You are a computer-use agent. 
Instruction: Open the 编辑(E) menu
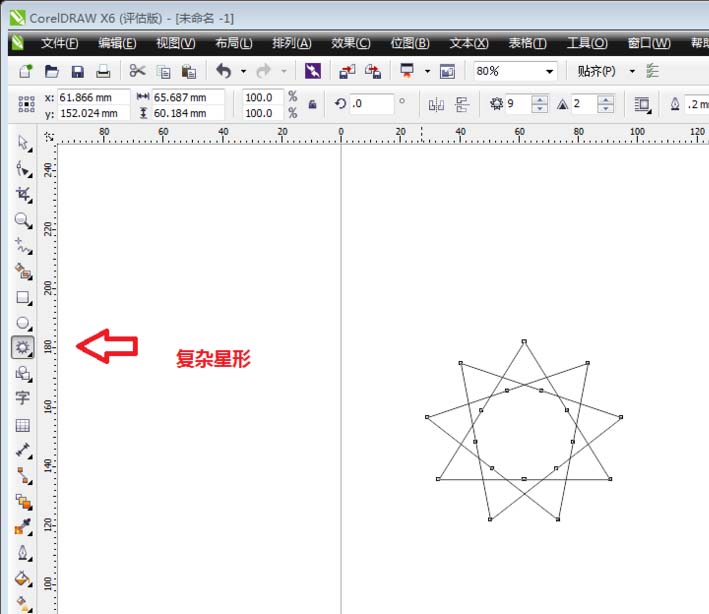pos(117,43)
